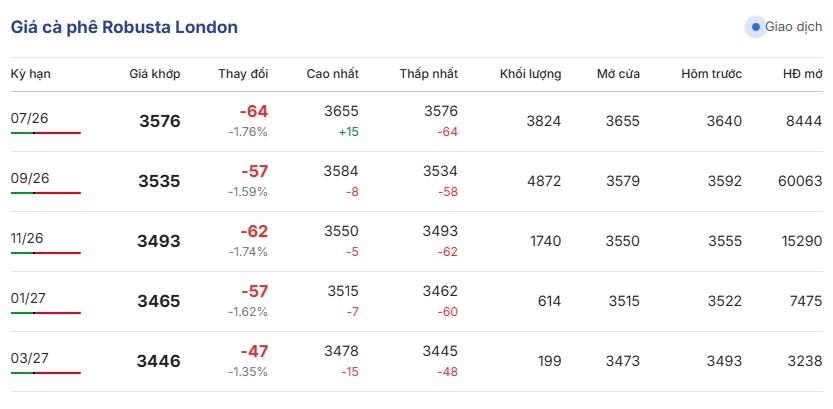The image size is (833, 409).
Task: Click the price range bar under 01/27
Action: [46, 313]
